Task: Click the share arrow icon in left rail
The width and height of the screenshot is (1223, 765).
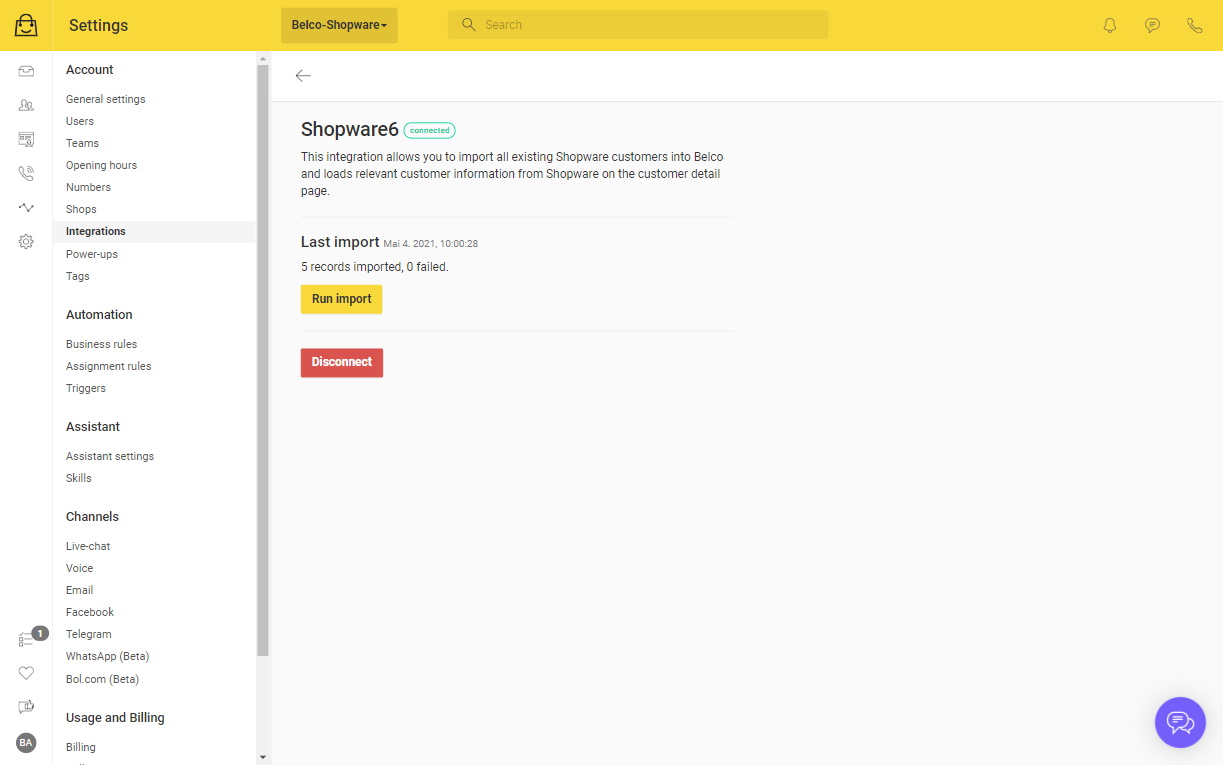Action: (x=26, y=707)
